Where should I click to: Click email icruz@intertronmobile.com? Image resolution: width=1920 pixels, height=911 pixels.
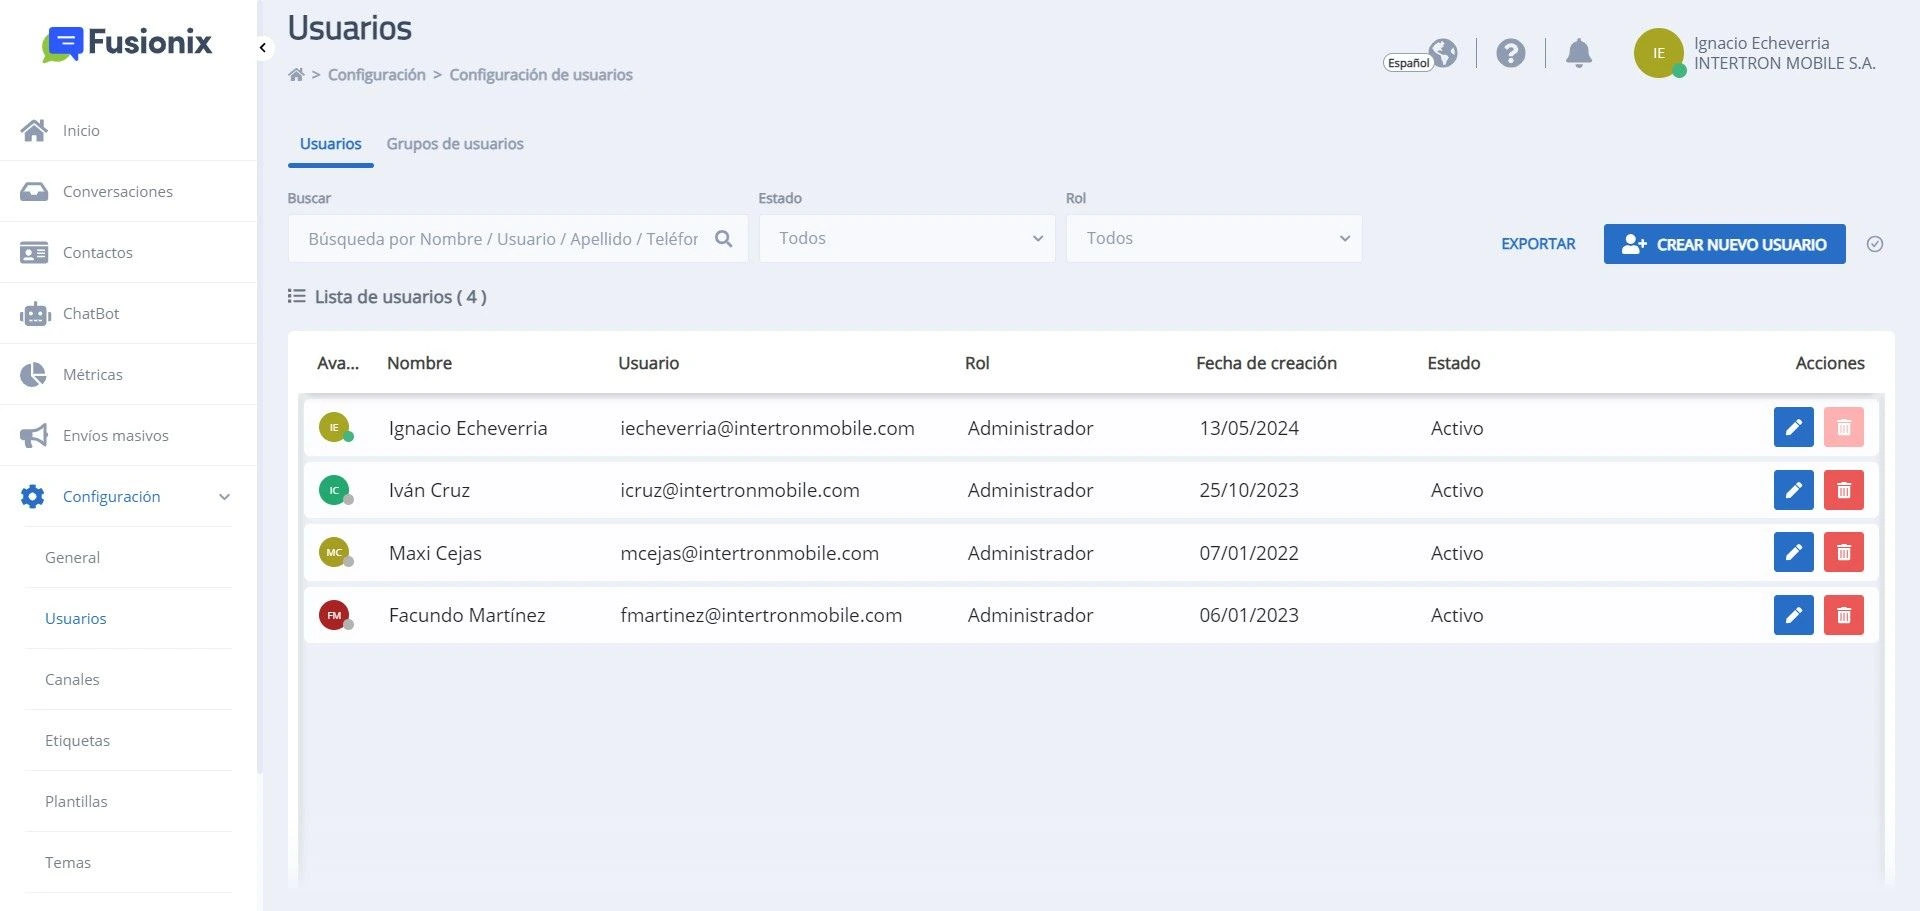[x=740, y=490]
